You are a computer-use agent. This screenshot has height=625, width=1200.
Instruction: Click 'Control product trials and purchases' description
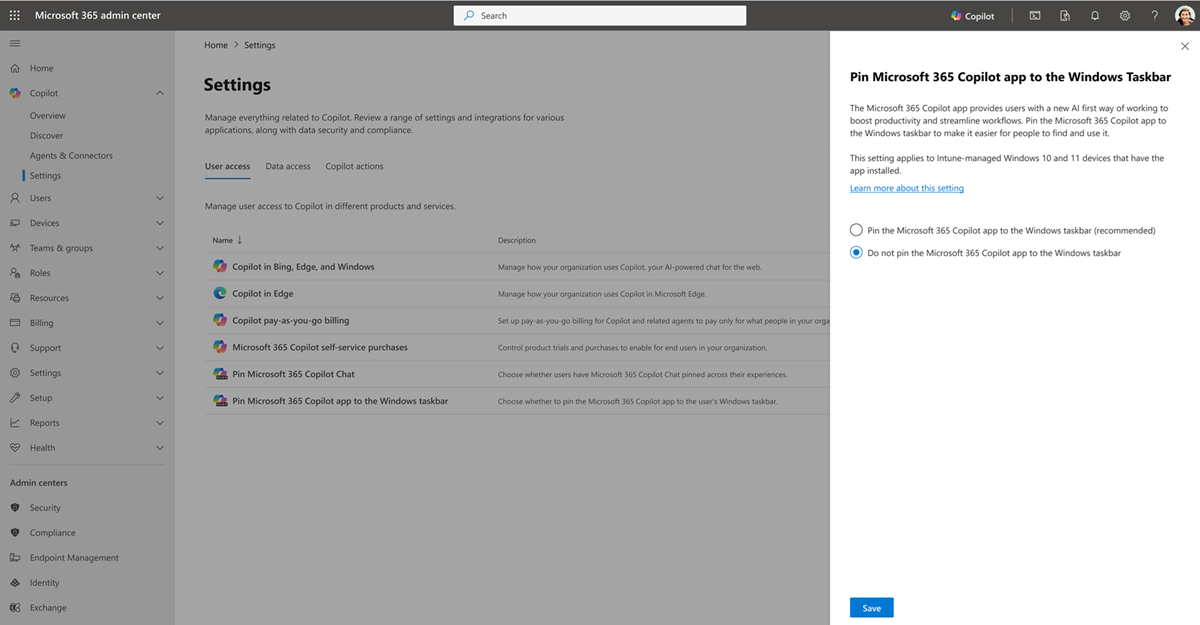coord(632,348)
